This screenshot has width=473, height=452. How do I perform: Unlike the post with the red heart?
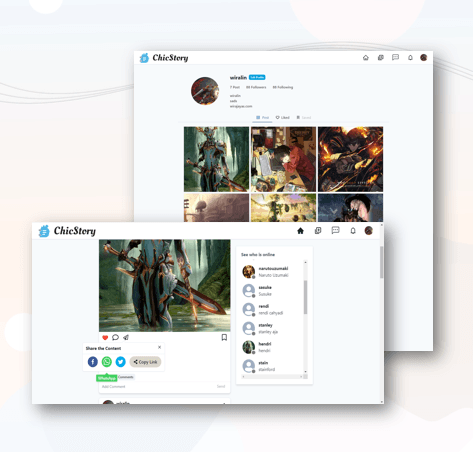tap(105, 338)
